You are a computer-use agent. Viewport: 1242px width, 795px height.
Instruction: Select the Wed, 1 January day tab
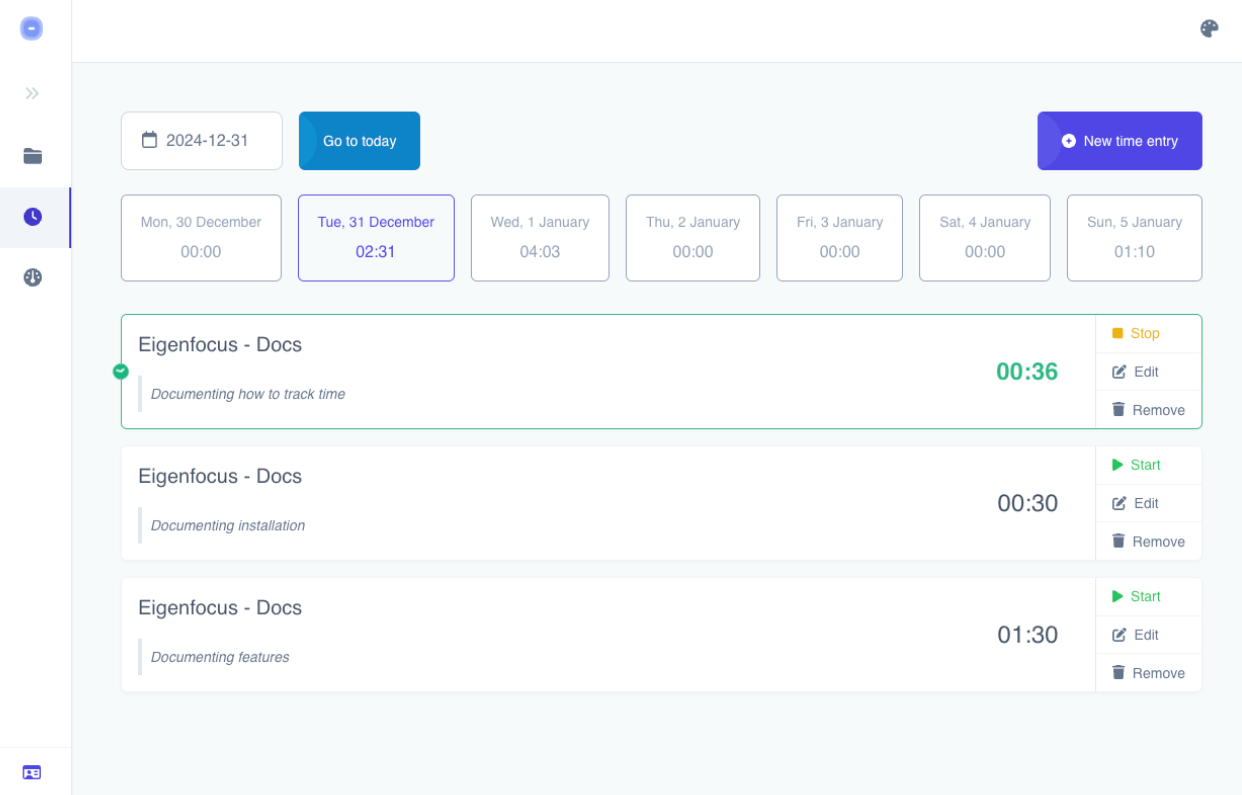coord(540,238)
